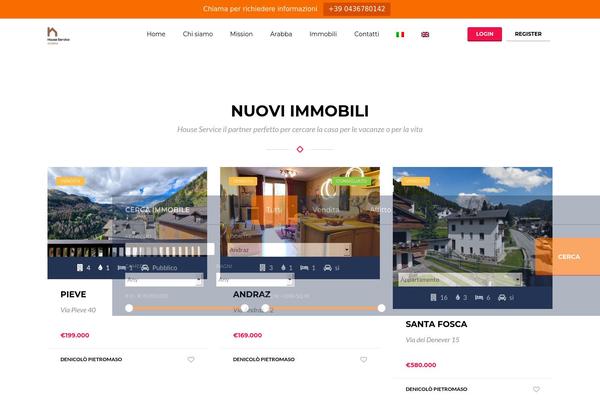Click the second slider's right end handle
This screenshot has width=600, height=400.
point(381,308)
